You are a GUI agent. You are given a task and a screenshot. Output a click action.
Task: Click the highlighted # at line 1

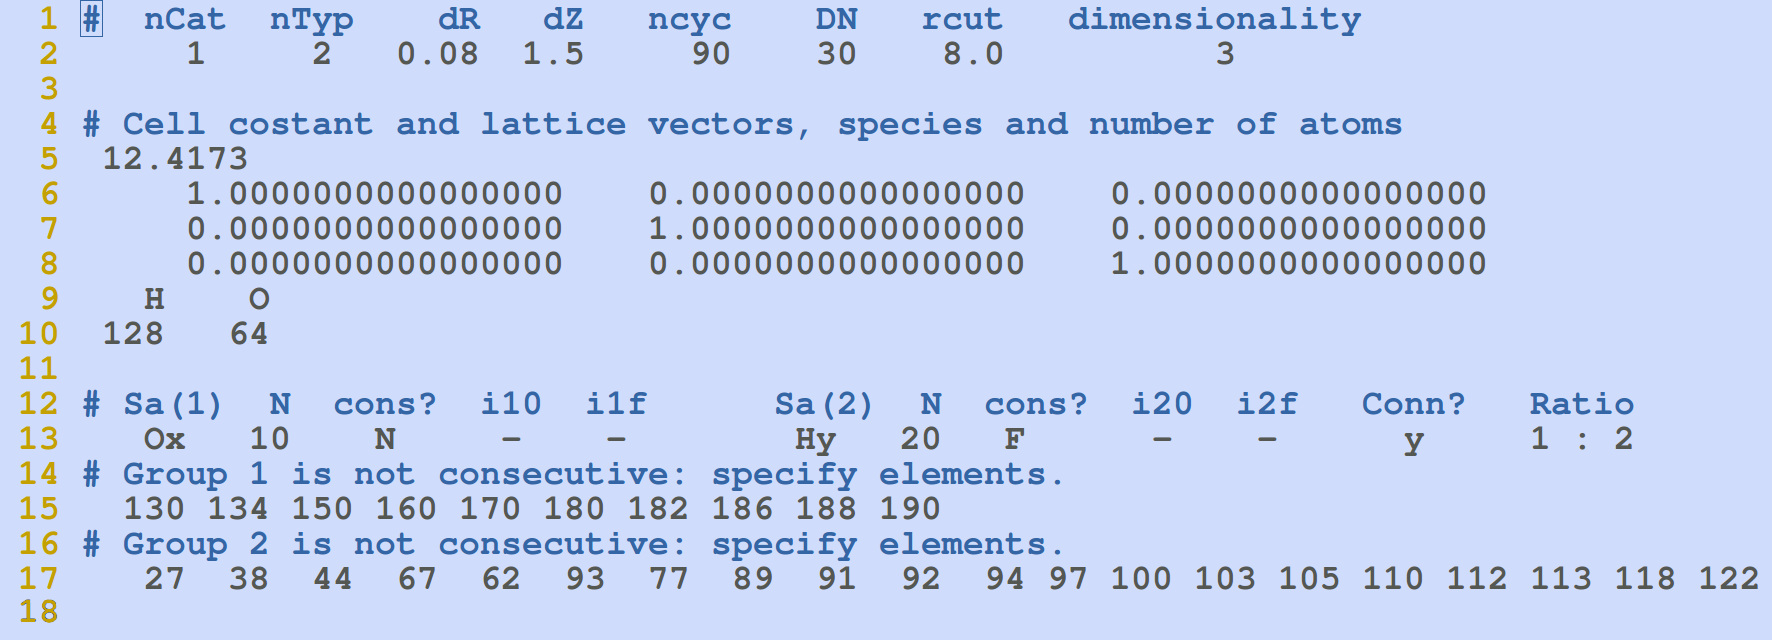pos(91,19)
